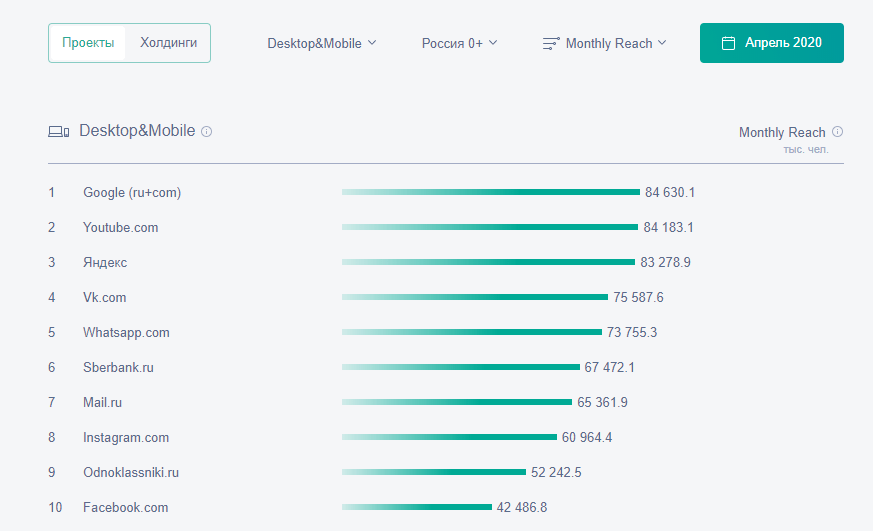Click the calendar icon in date button
Screen dimensions: 873x531
pyautogui.click(x=728, y=43)
